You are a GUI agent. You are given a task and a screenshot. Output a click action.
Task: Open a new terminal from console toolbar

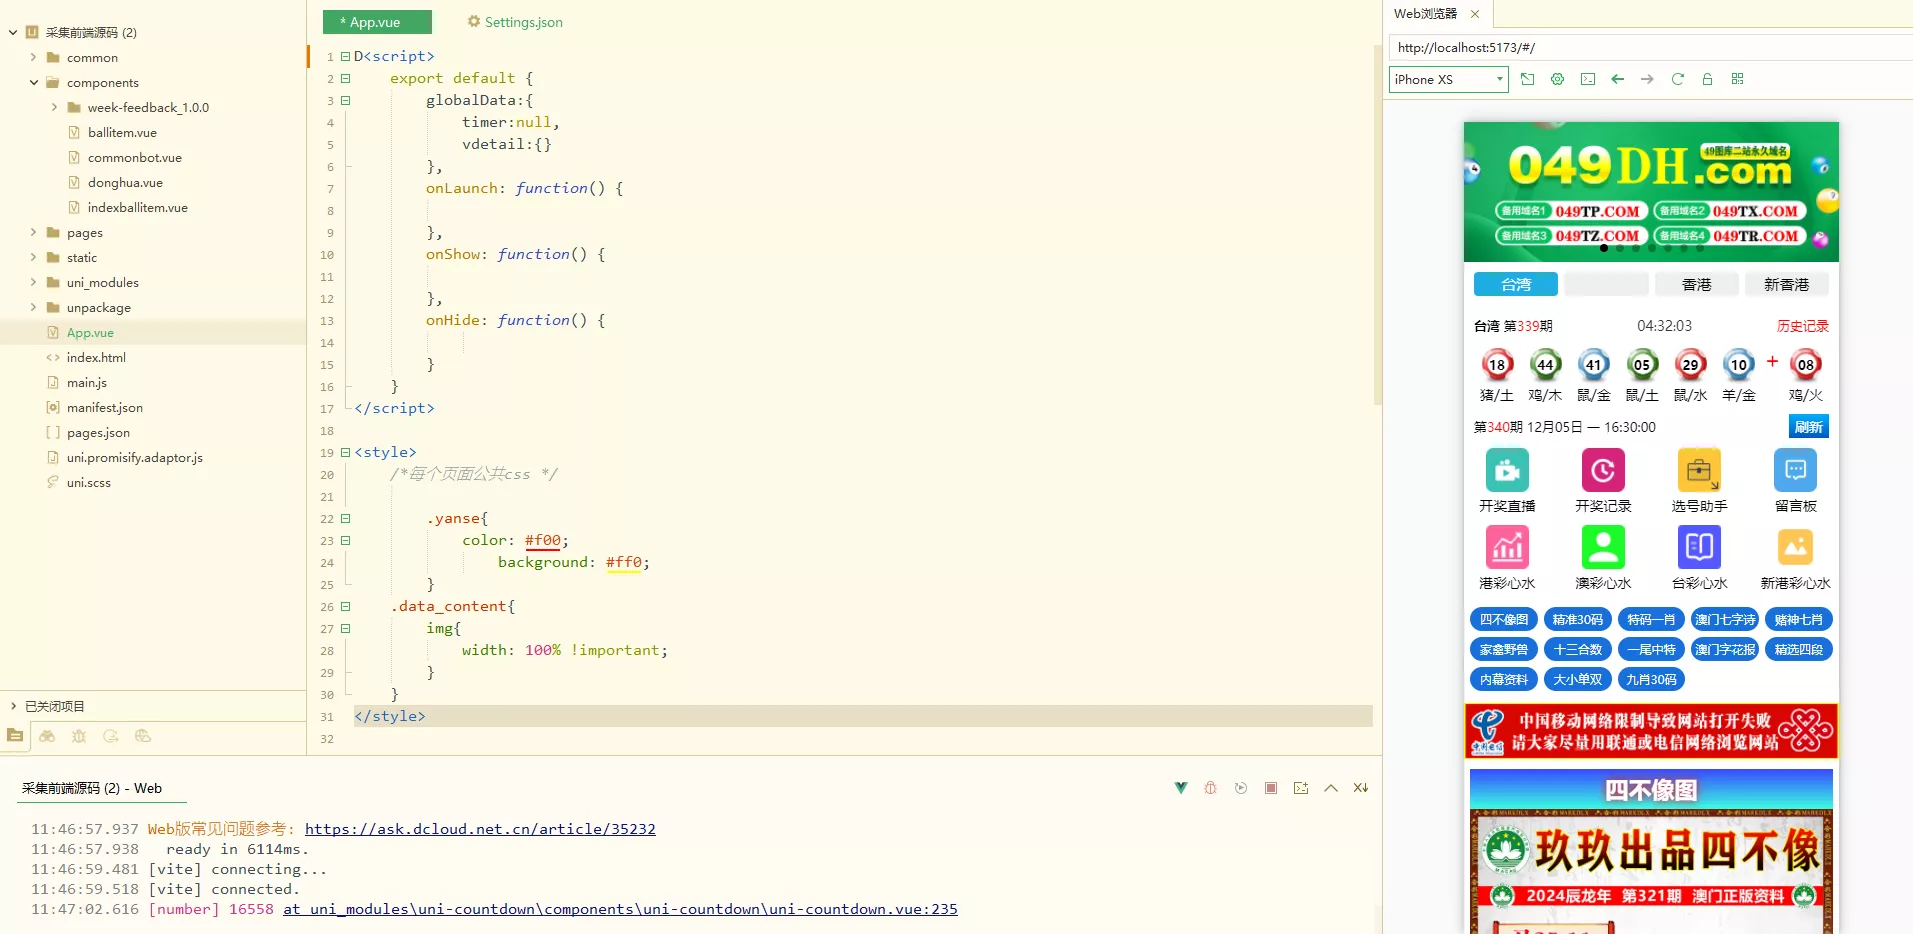tap(1300, 788)
